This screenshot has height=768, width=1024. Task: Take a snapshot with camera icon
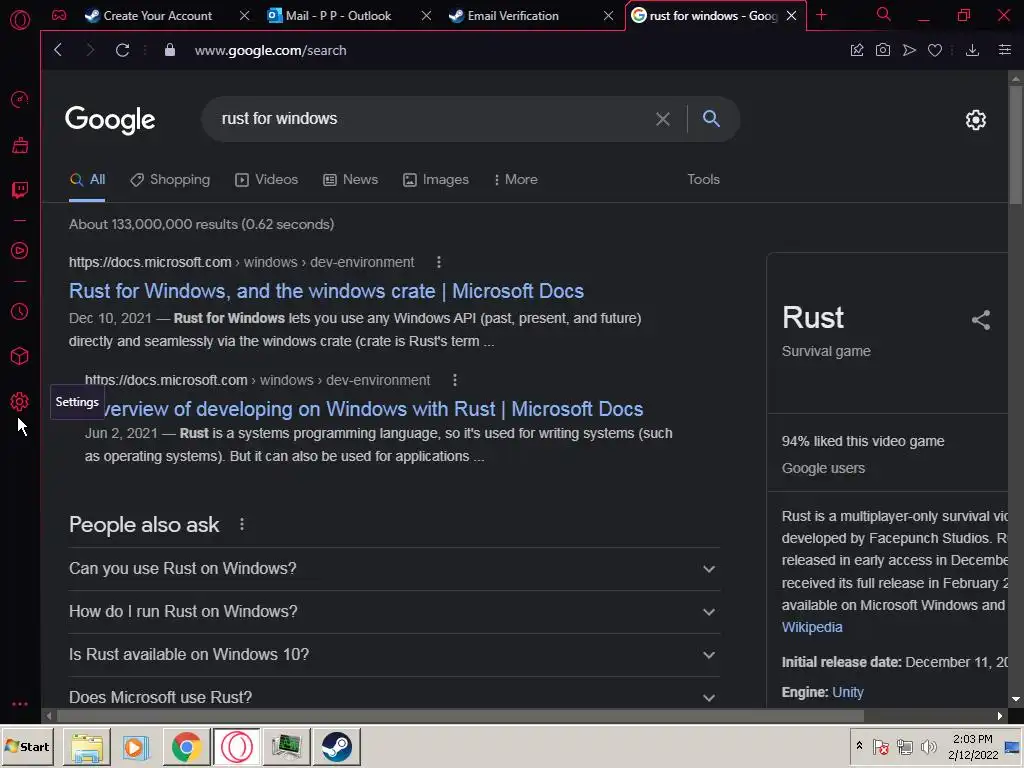(x=883, y=50)
